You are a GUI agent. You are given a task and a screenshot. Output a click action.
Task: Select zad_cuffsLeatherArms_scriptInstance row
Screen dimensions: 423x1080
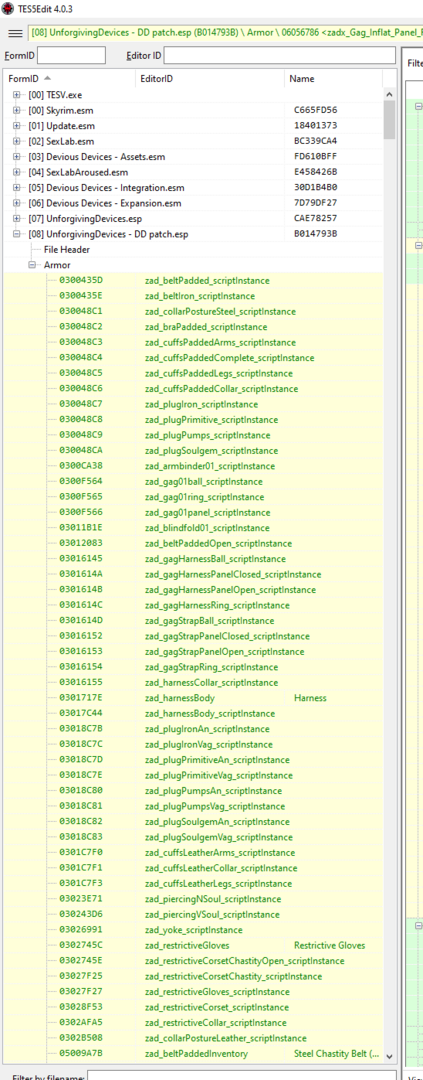click(x=193, y=853)
